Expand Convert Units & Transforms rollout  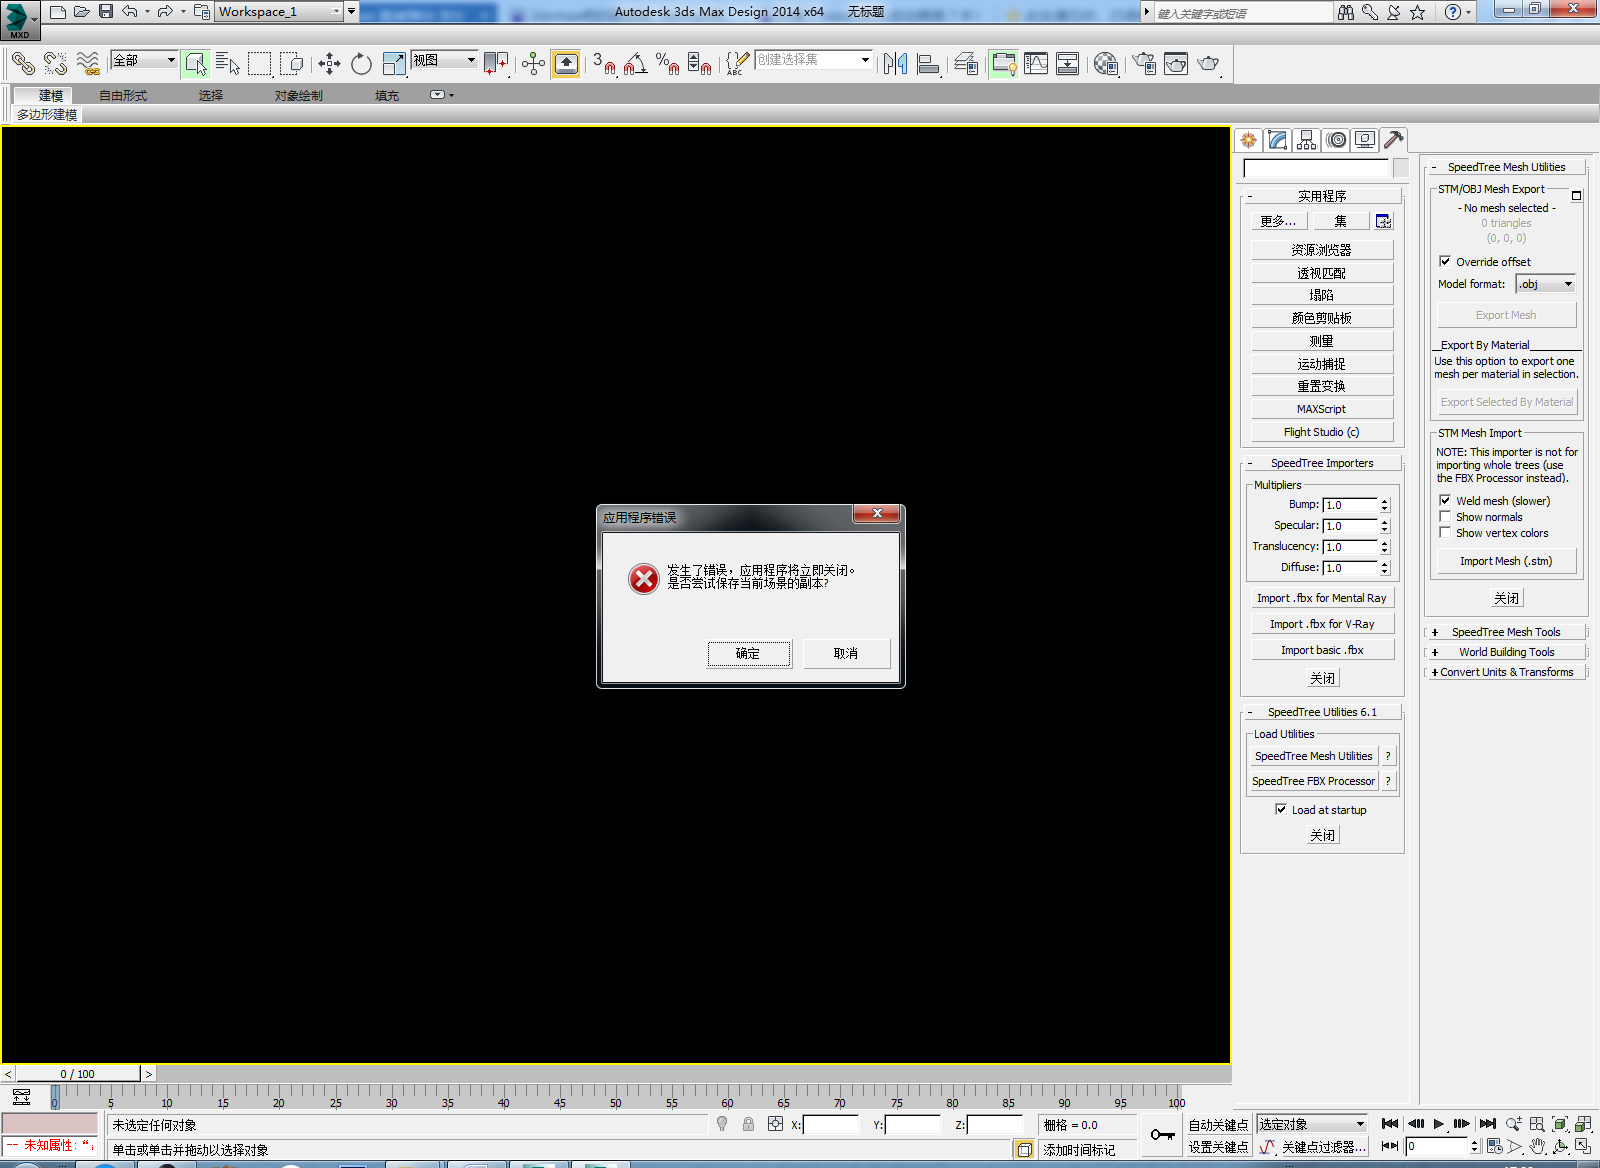coord(1506,672)
